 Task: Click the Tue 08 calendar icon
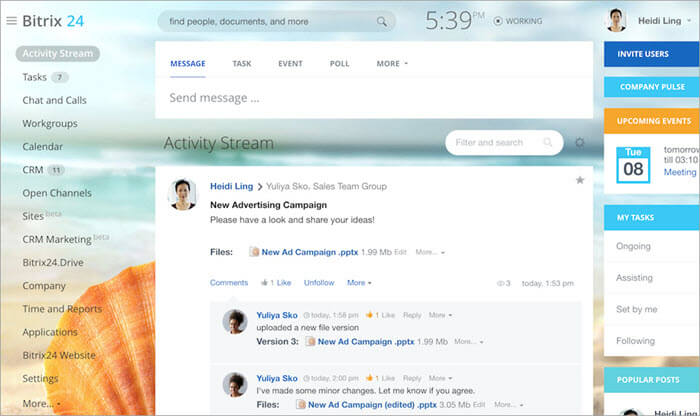coord(633,163)
